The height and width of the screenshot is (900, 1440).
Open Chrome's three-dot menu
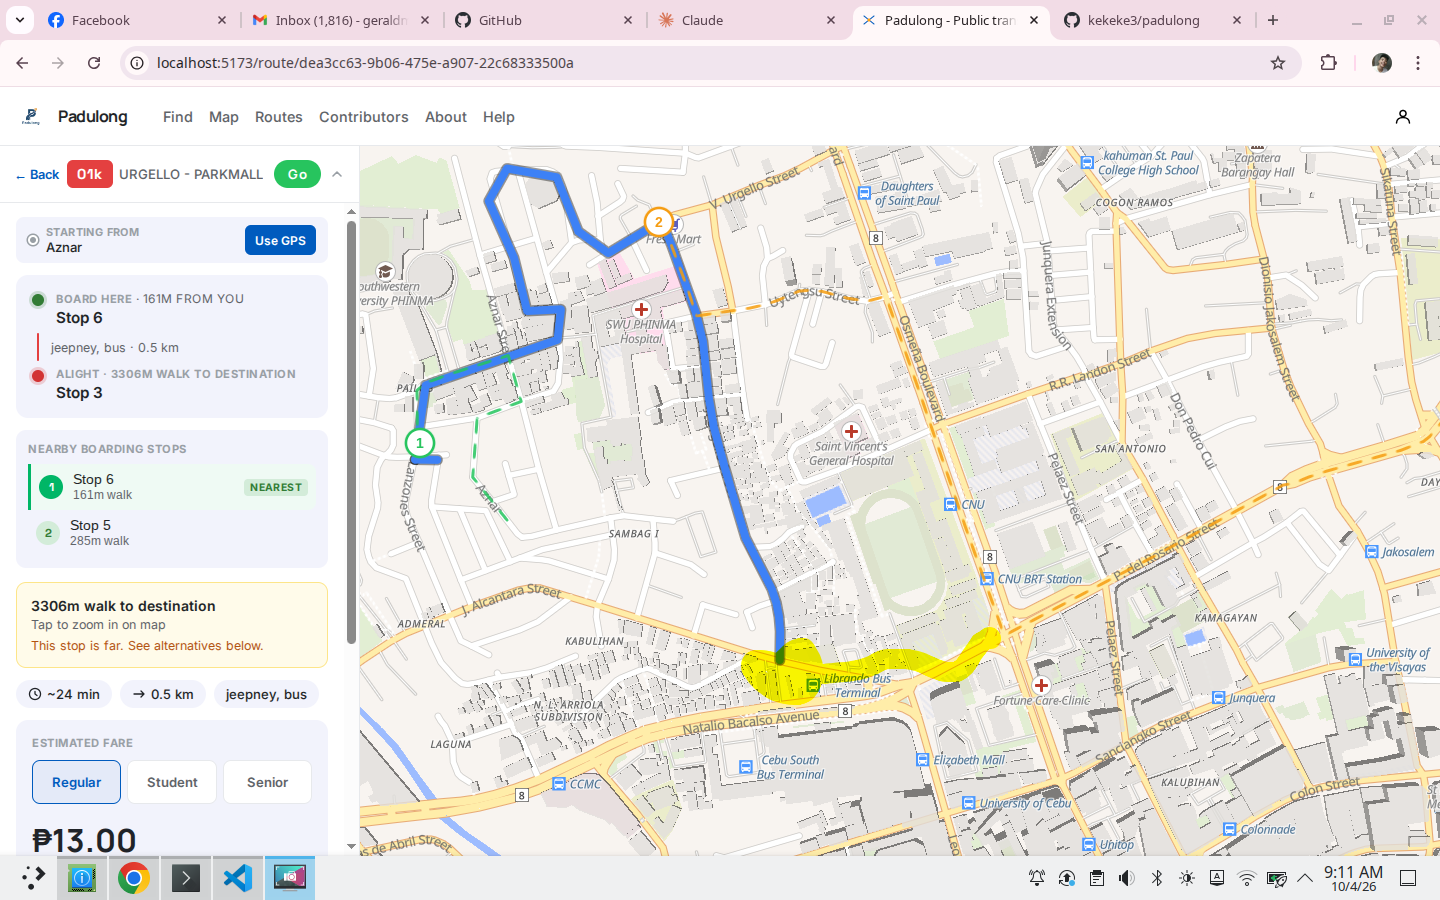pyautogui.click(x=1418, y=63)
